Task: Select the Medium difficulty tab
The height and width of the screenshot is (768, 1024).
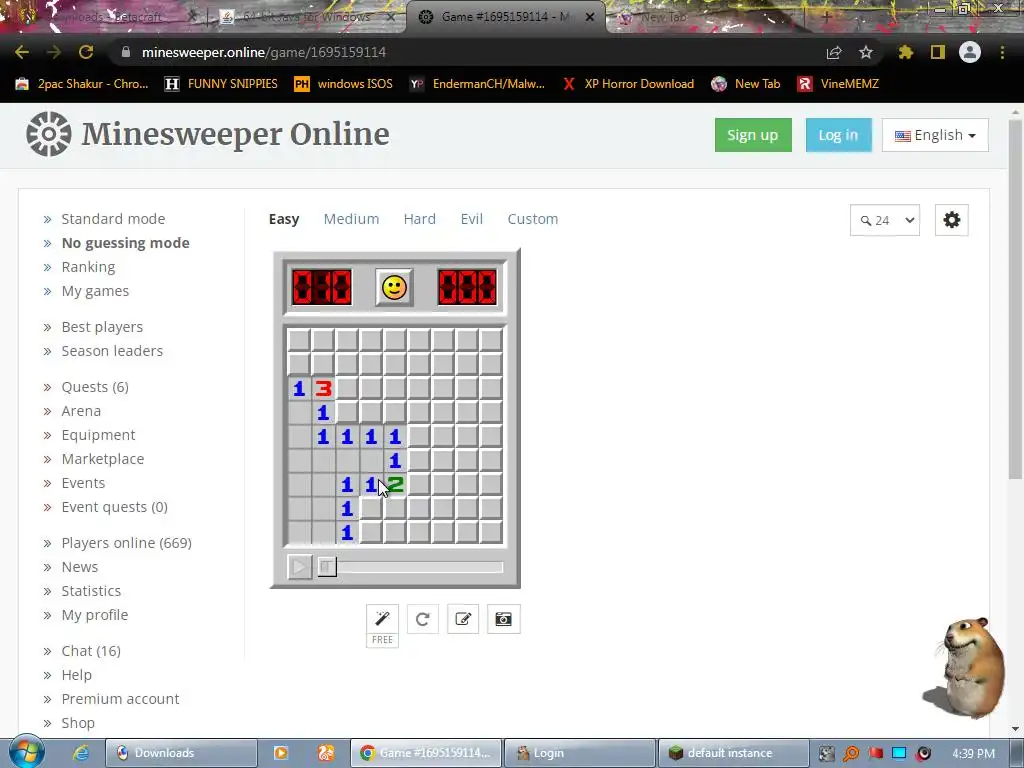Action: point(351,219)
